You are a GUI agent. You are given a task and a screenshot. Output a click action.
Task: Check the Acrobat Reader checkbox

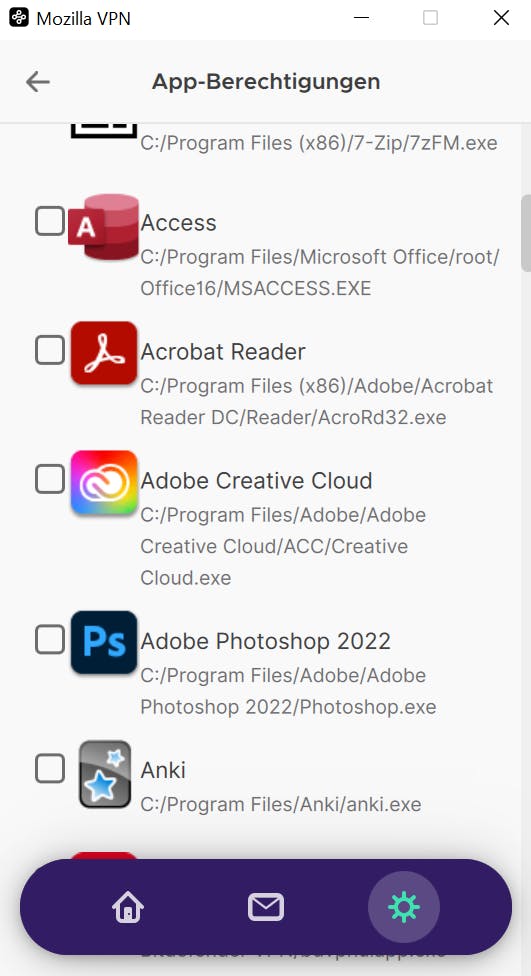click(50, 350)
